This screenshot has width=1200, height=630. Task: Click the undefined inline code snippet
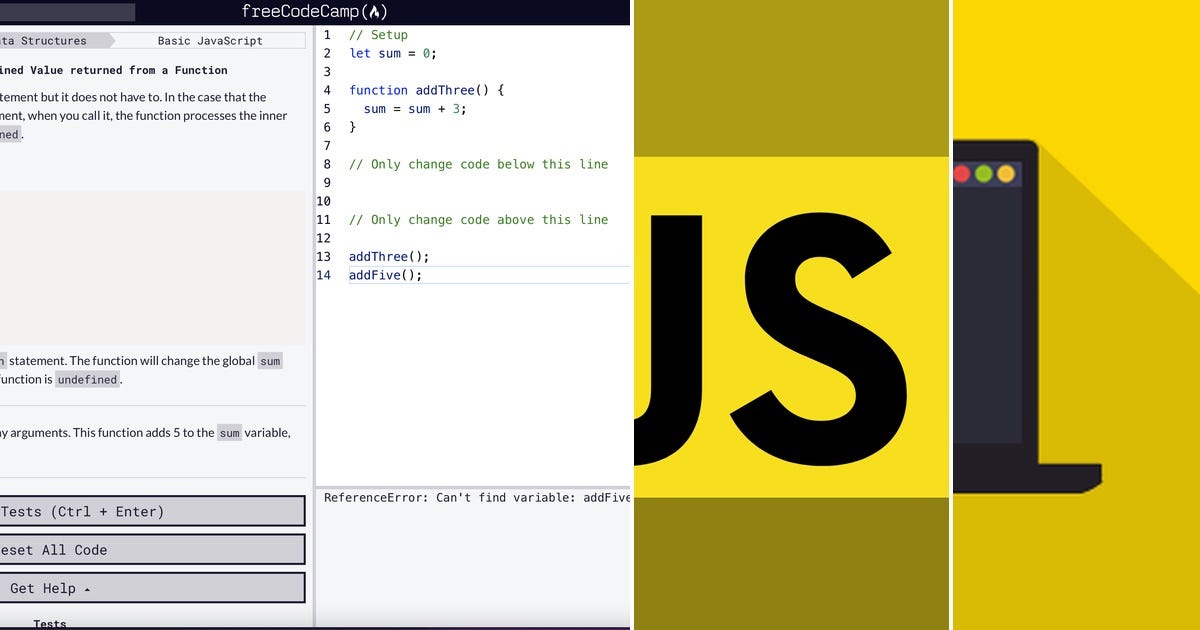87,379
